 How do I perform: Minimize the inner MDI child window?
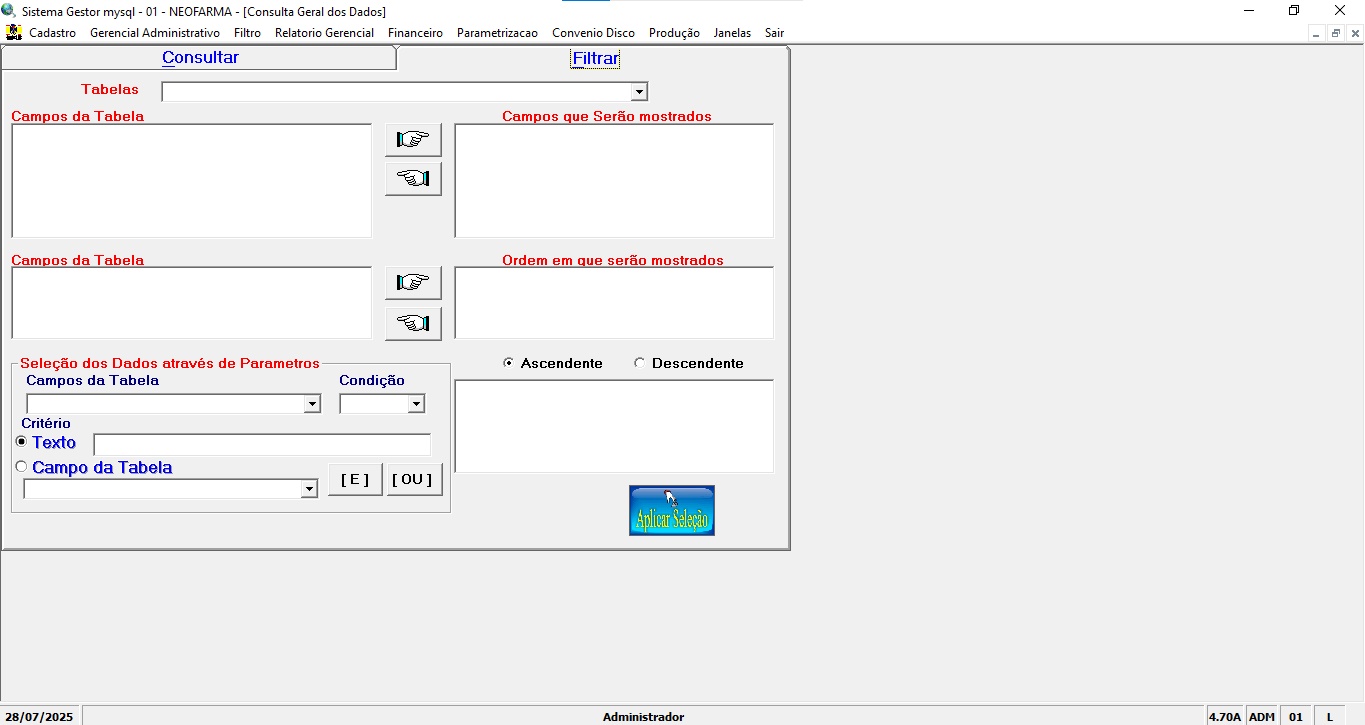pos(1316,33)
